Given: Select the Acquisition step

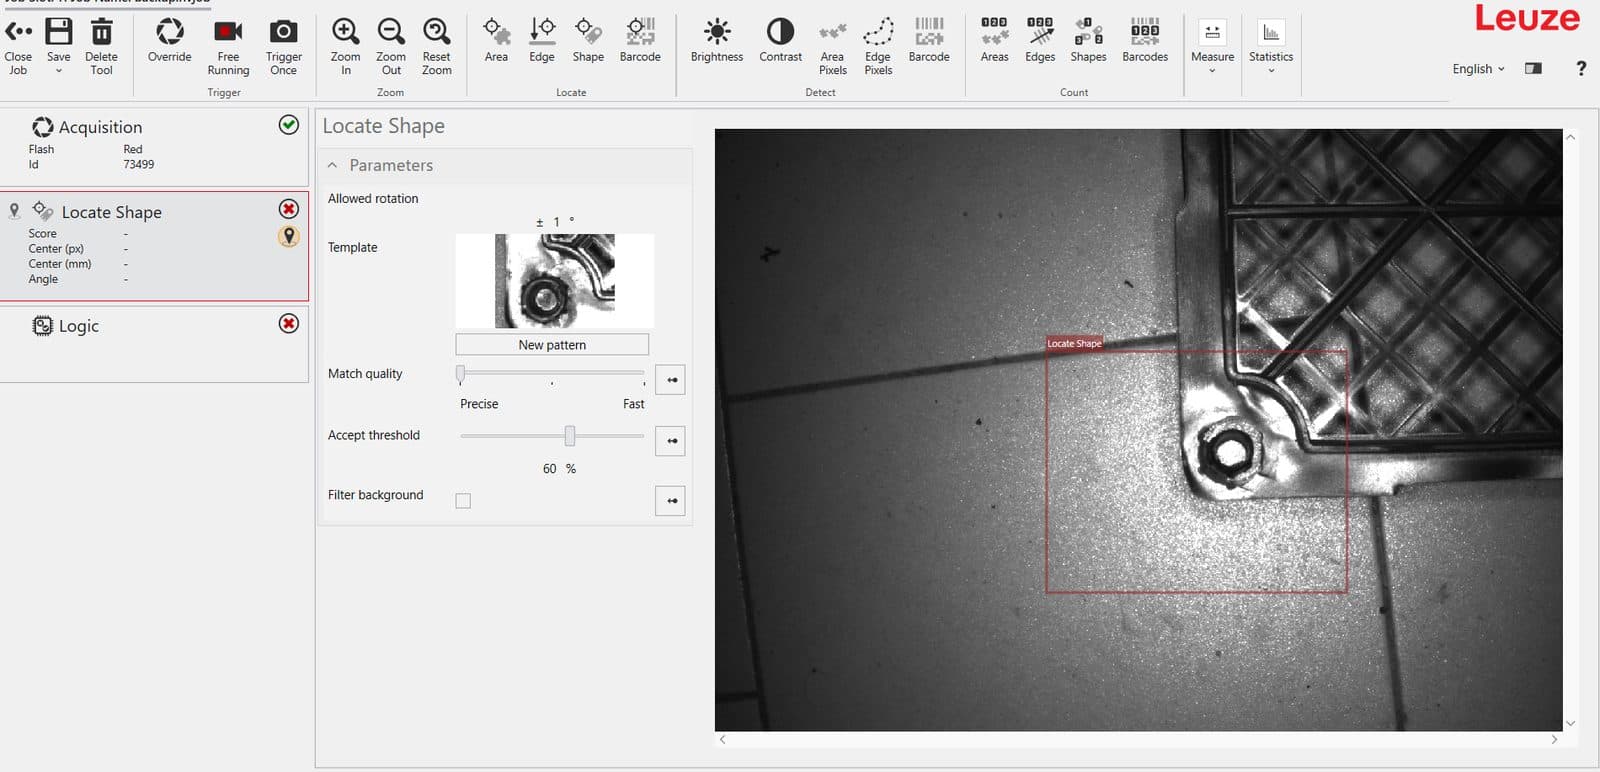Looking at the screenshot, I should [x=154, y=146].
